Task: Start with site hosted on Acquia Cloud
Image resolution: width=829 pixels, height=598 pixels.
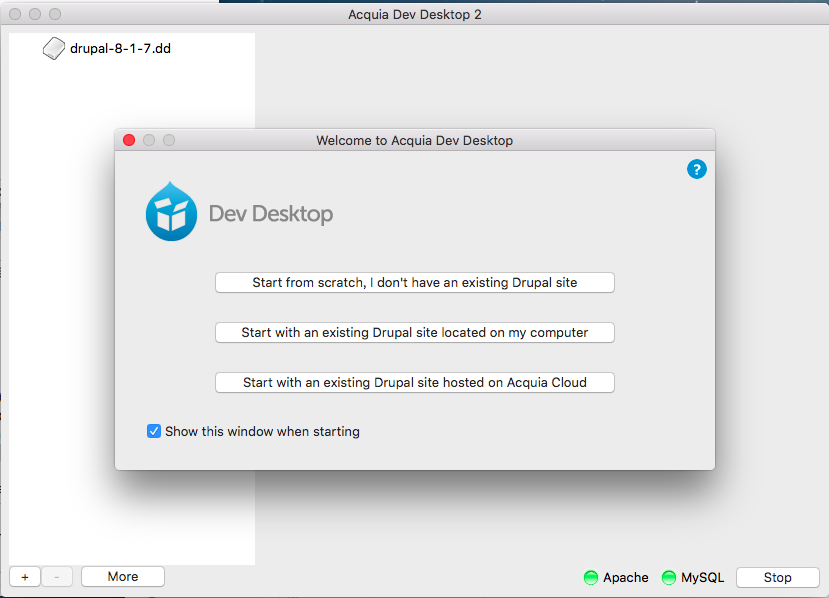Action: [414, 382]
